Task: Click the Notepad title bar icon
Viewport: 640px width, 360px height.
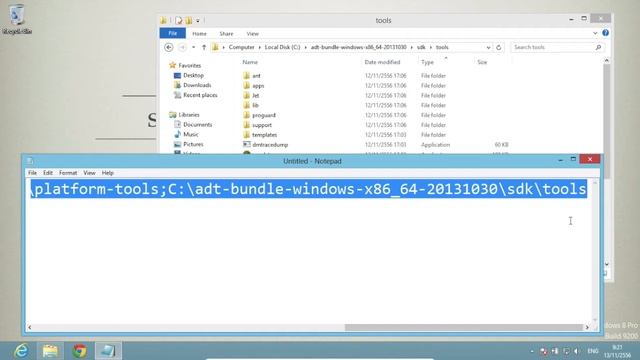Action: (x=30, y=161)
